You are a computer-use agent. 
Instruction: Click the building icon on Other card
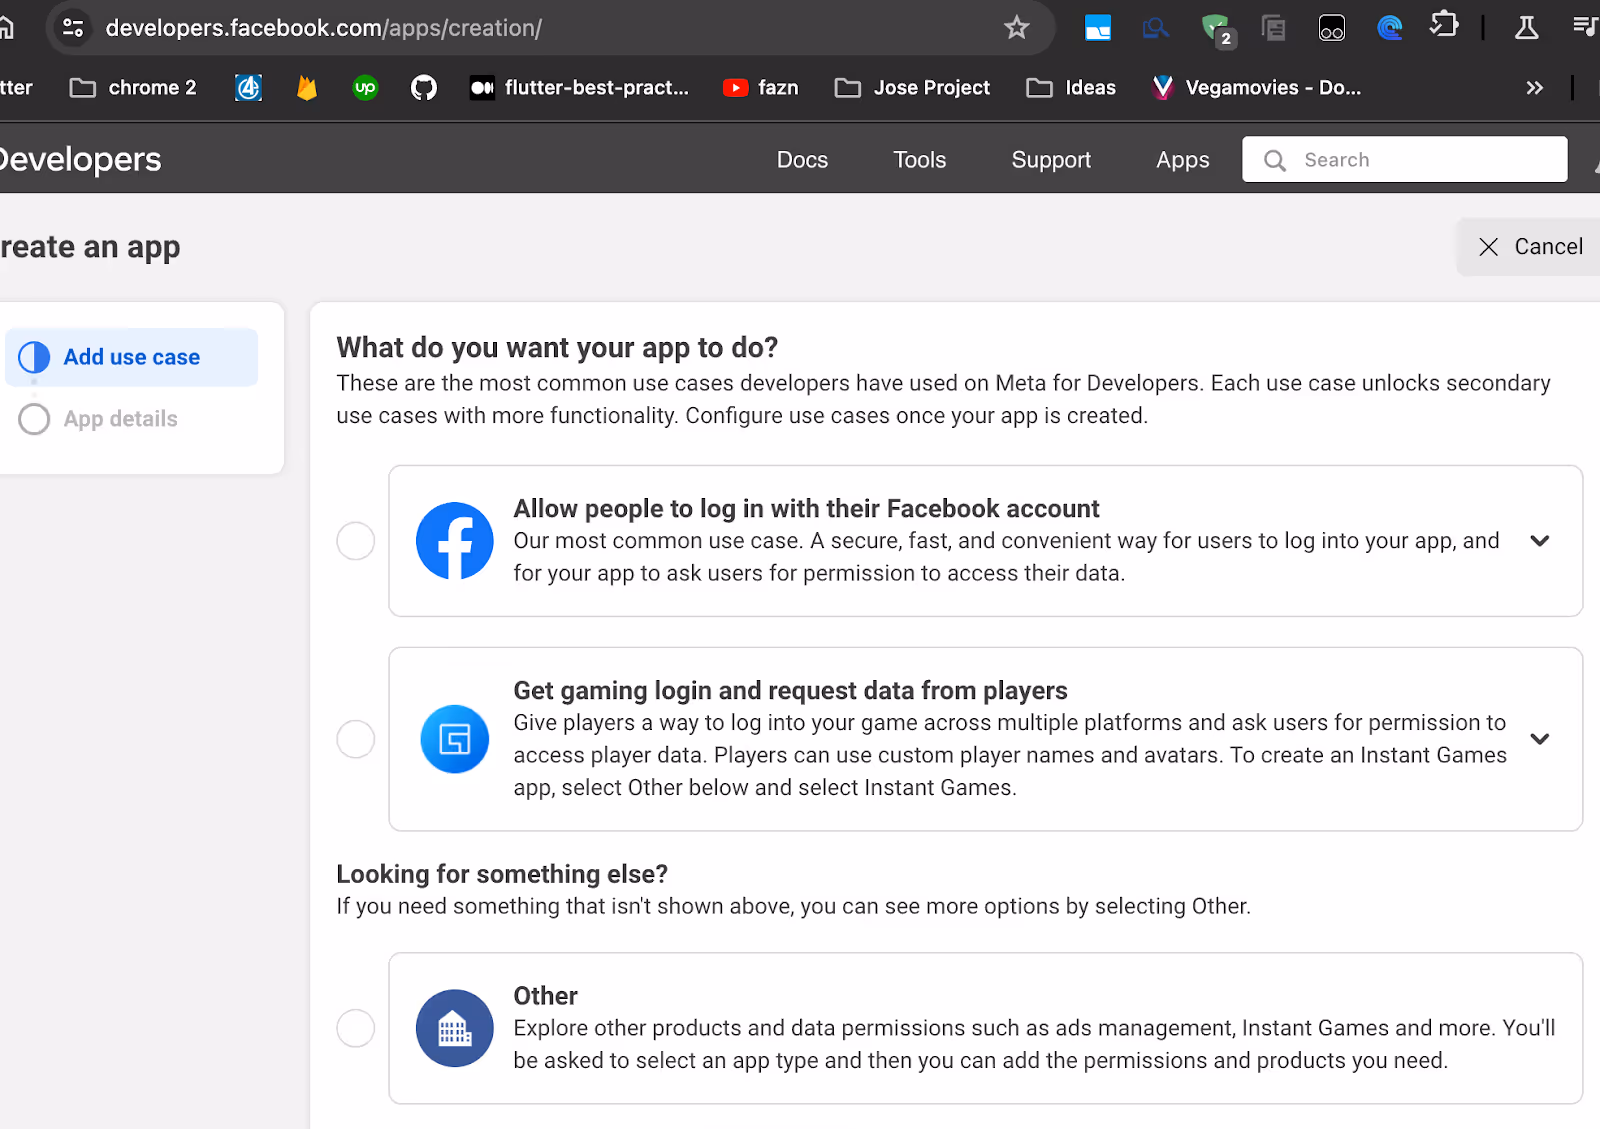455,1028
